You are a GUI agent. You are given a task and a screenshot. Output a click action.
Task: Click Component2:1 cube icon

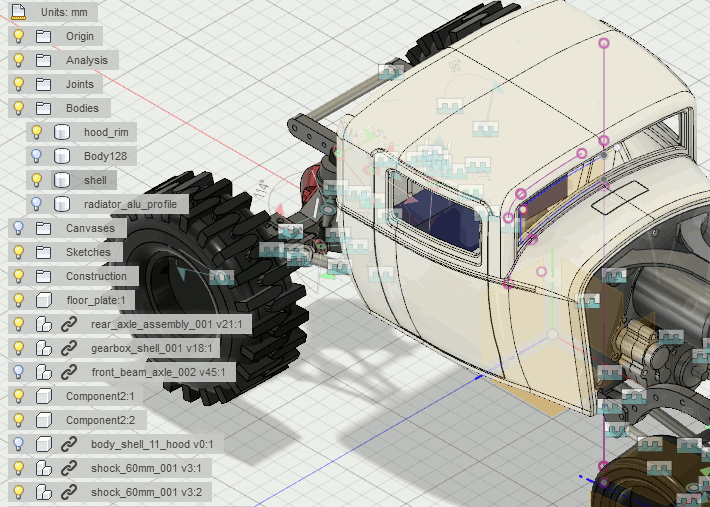(43, 396)
